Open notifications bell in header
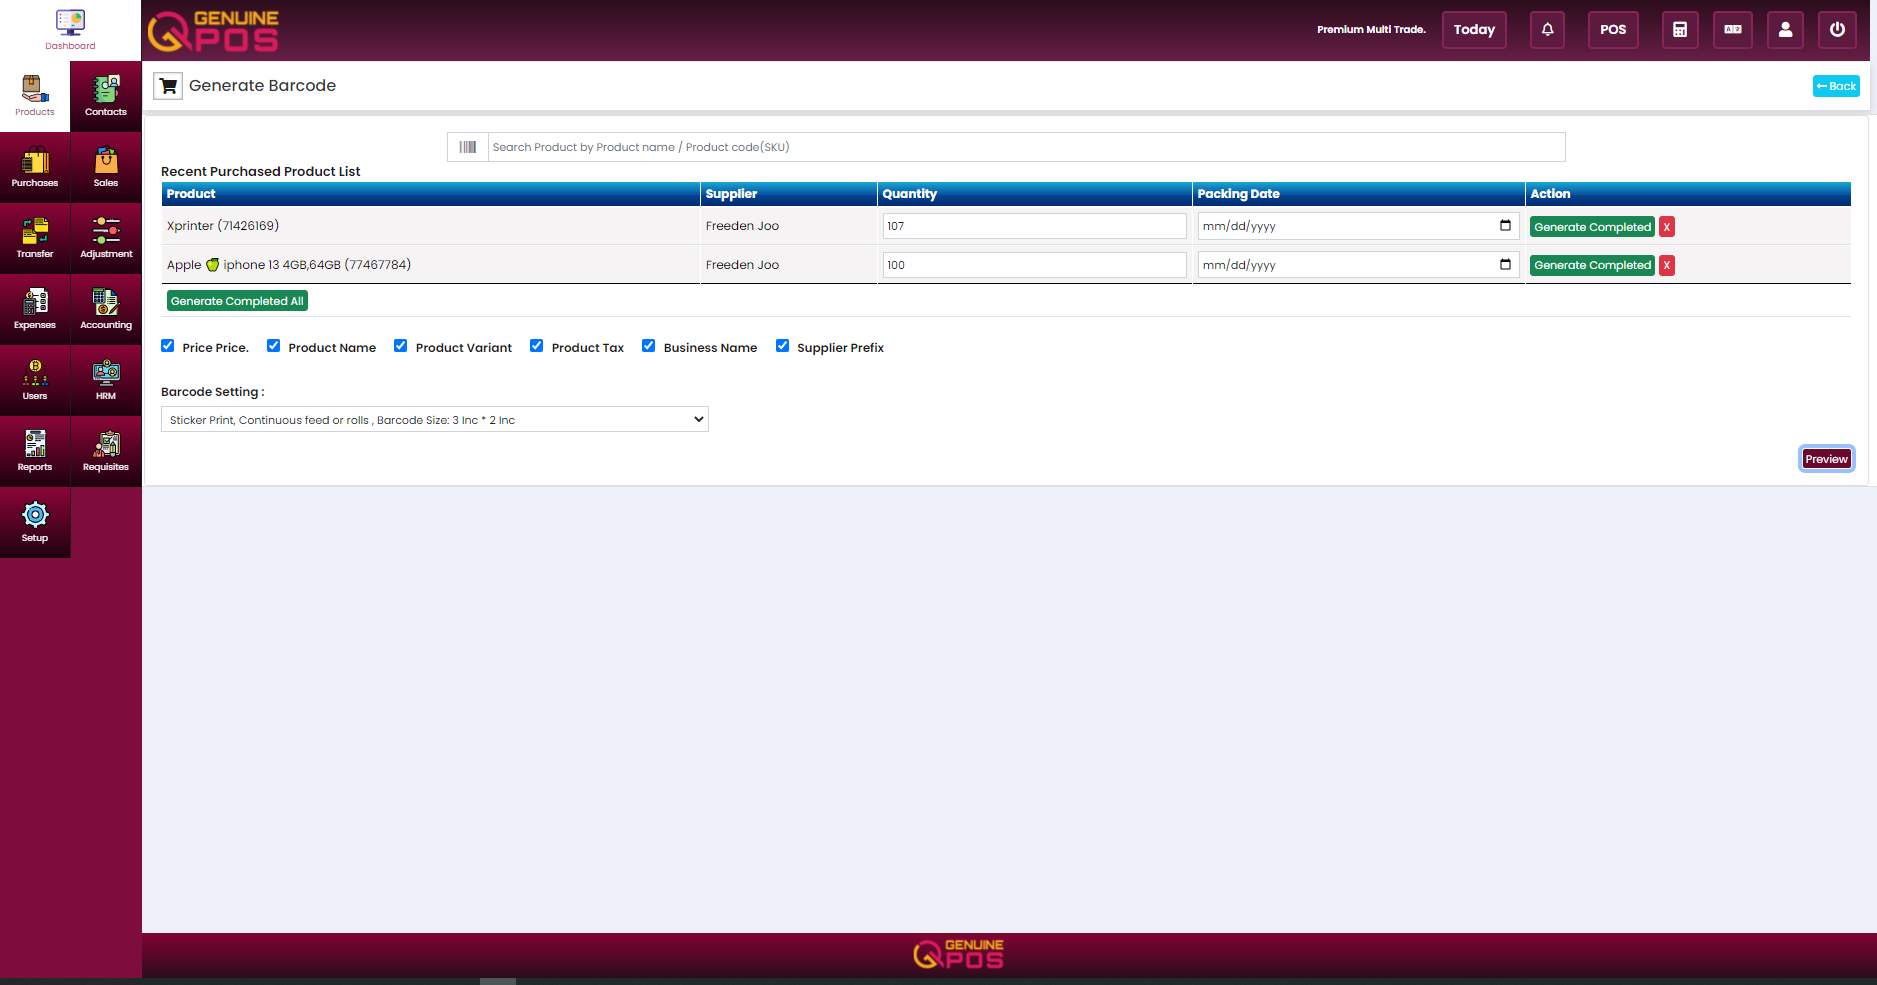Screen dimensions: 1877x985 pos(1547,30)
